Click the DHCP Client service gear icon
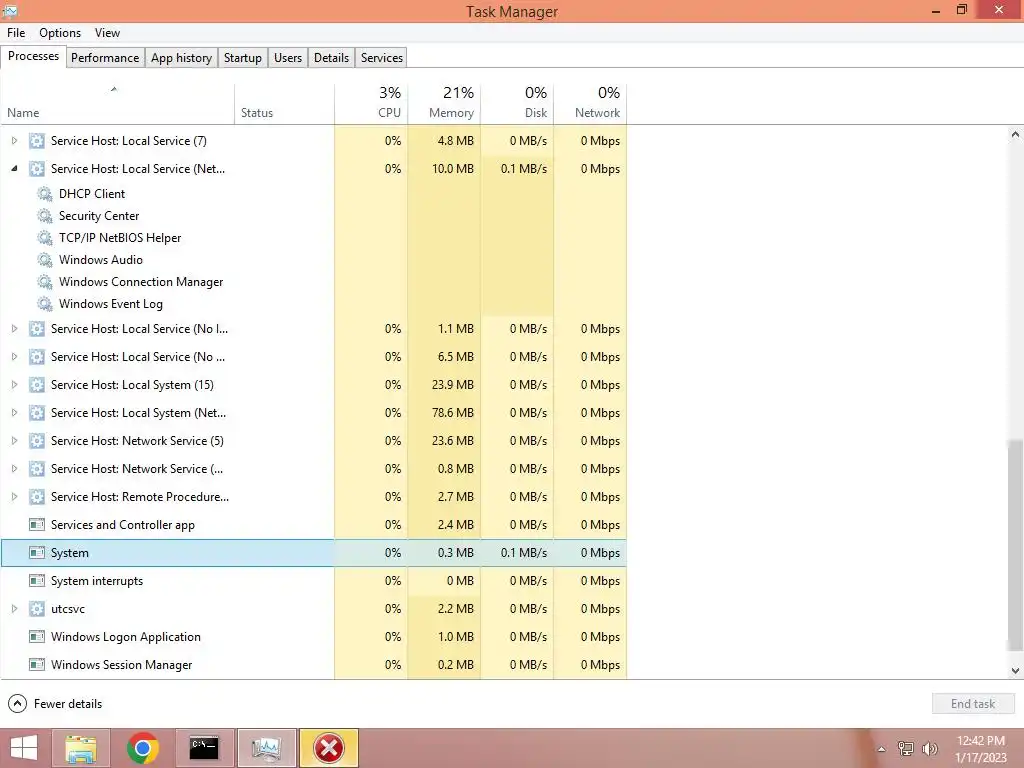The width and height of the screenshot is (1024, 768). point(44,194)
